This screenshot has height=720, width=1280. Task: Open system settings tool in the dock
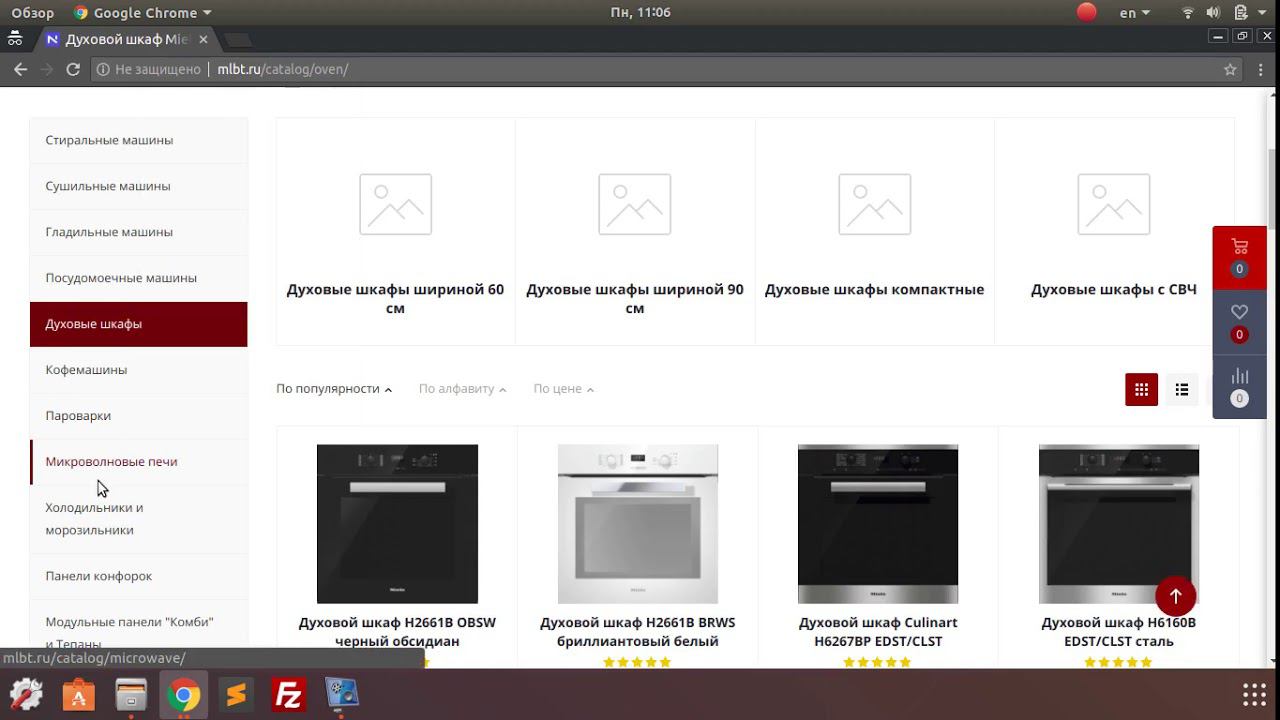[x=26, y=694]
